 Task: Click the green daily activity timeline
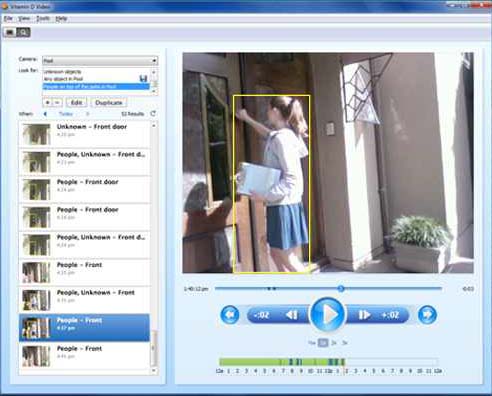pyautogui.click(x=282, y=362)
